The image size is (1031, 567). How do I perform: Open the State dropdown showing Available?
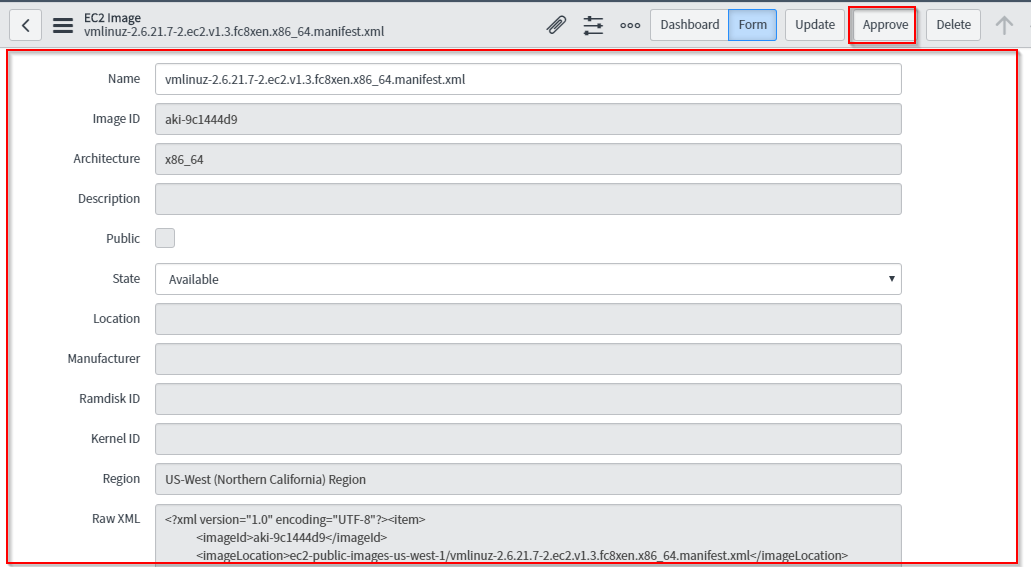528,279
